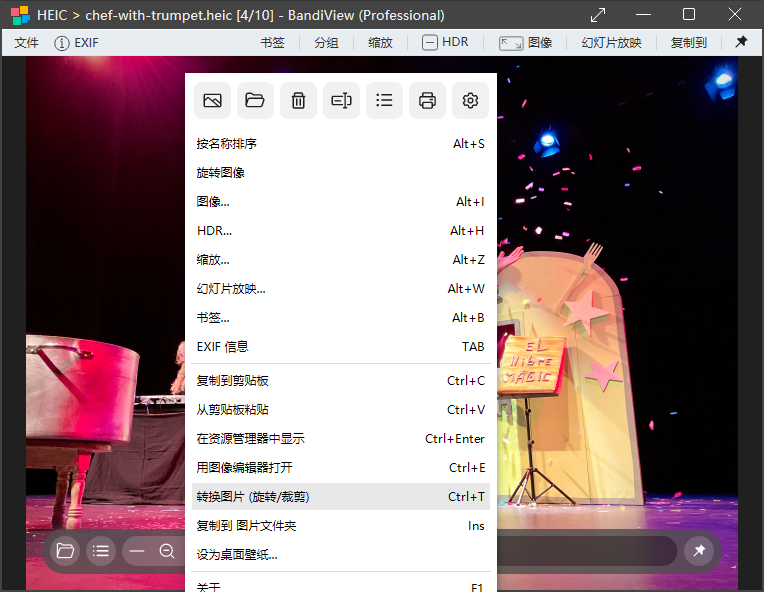The width and height of the screenshot is (764, 592).
Task: Click the zoom out magnifier on bottom bar
Action: 167,551
